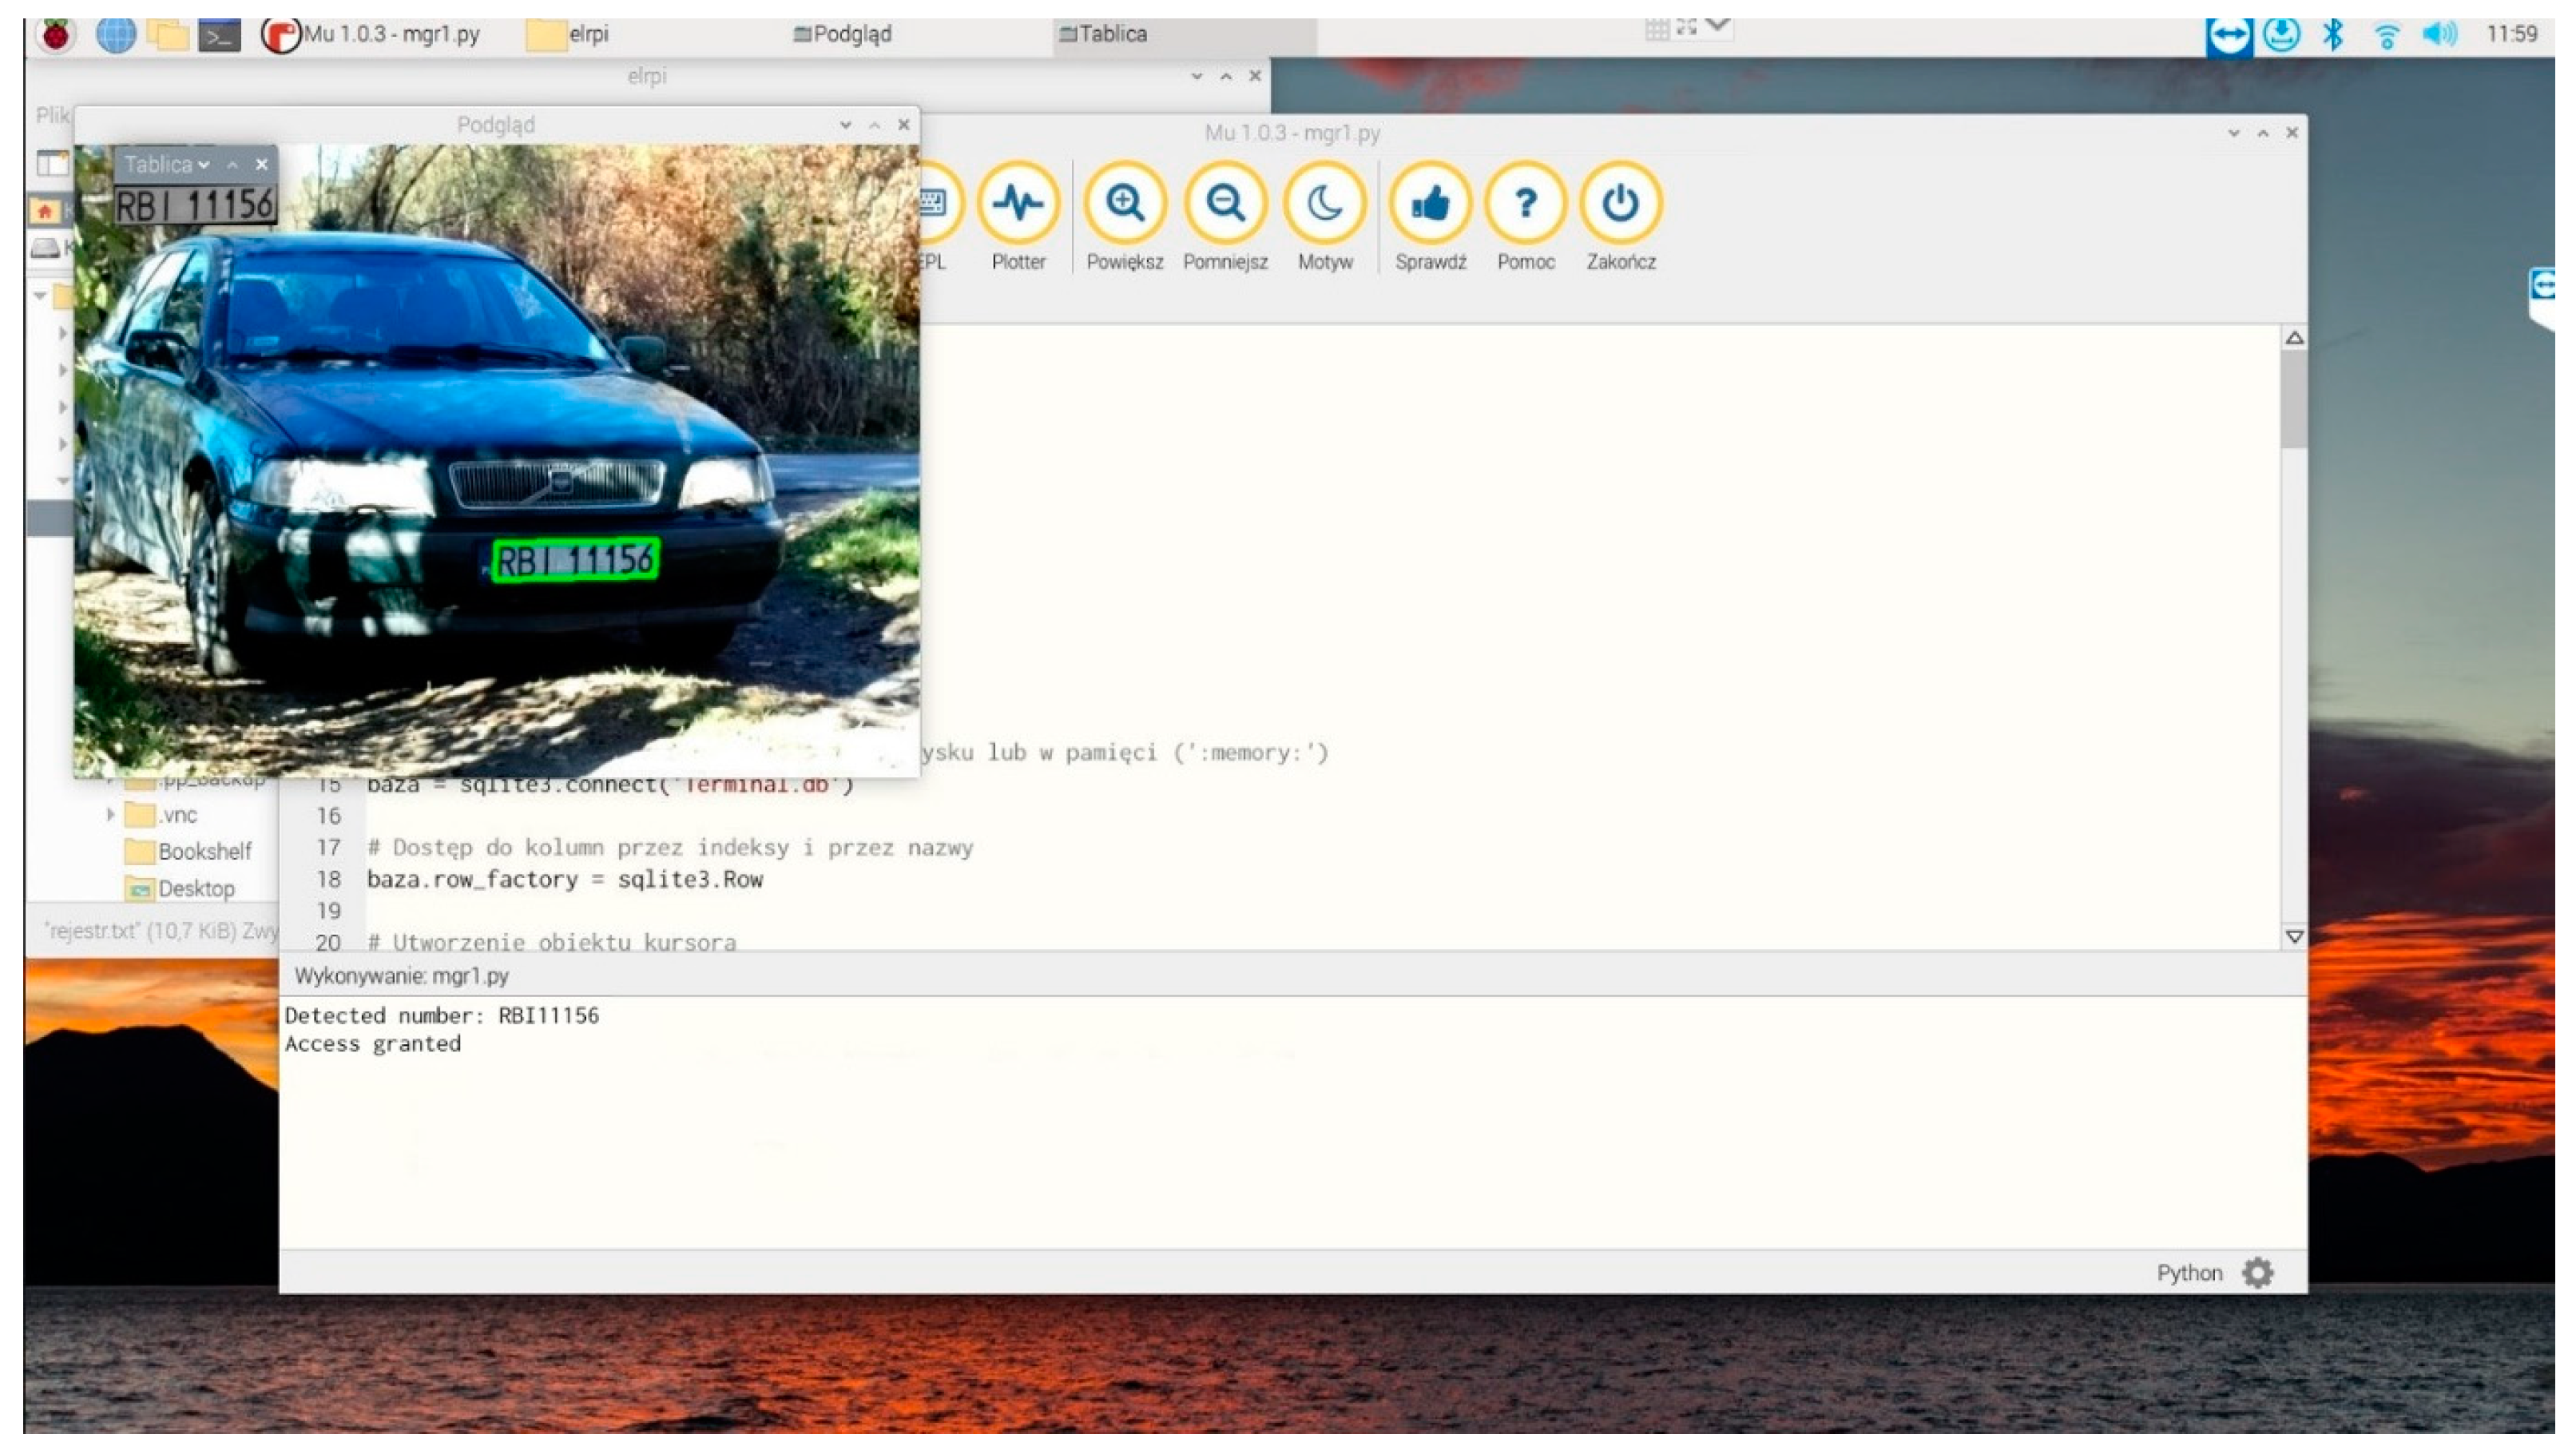2576x1454 pixels.
Task: Open Mu settings with the gear icon
Action: pos(2259,1271)
